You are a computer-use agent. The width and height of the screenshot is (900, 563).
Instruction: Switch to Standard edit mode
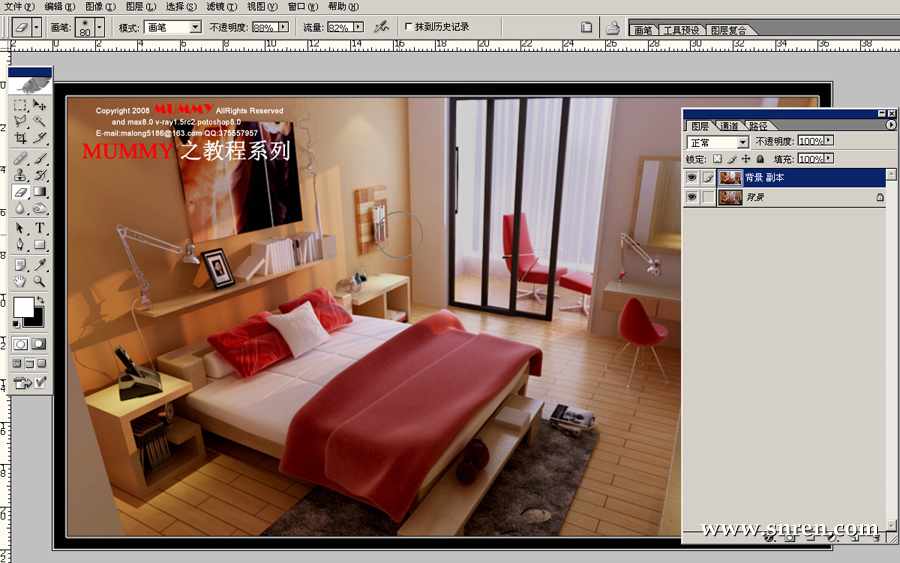21,344
